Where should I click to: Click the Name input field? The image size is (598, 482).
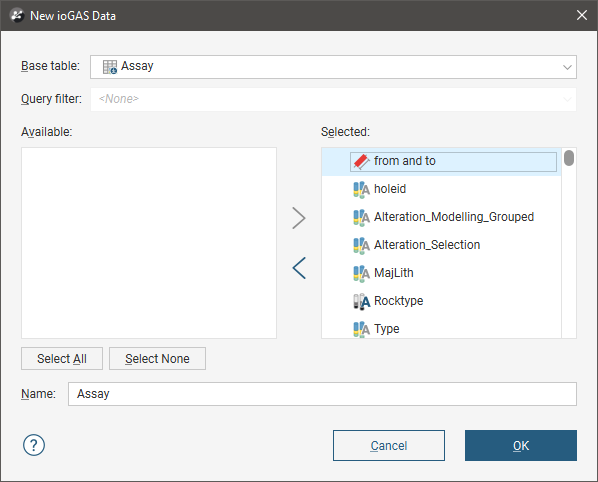coord(322,394)
